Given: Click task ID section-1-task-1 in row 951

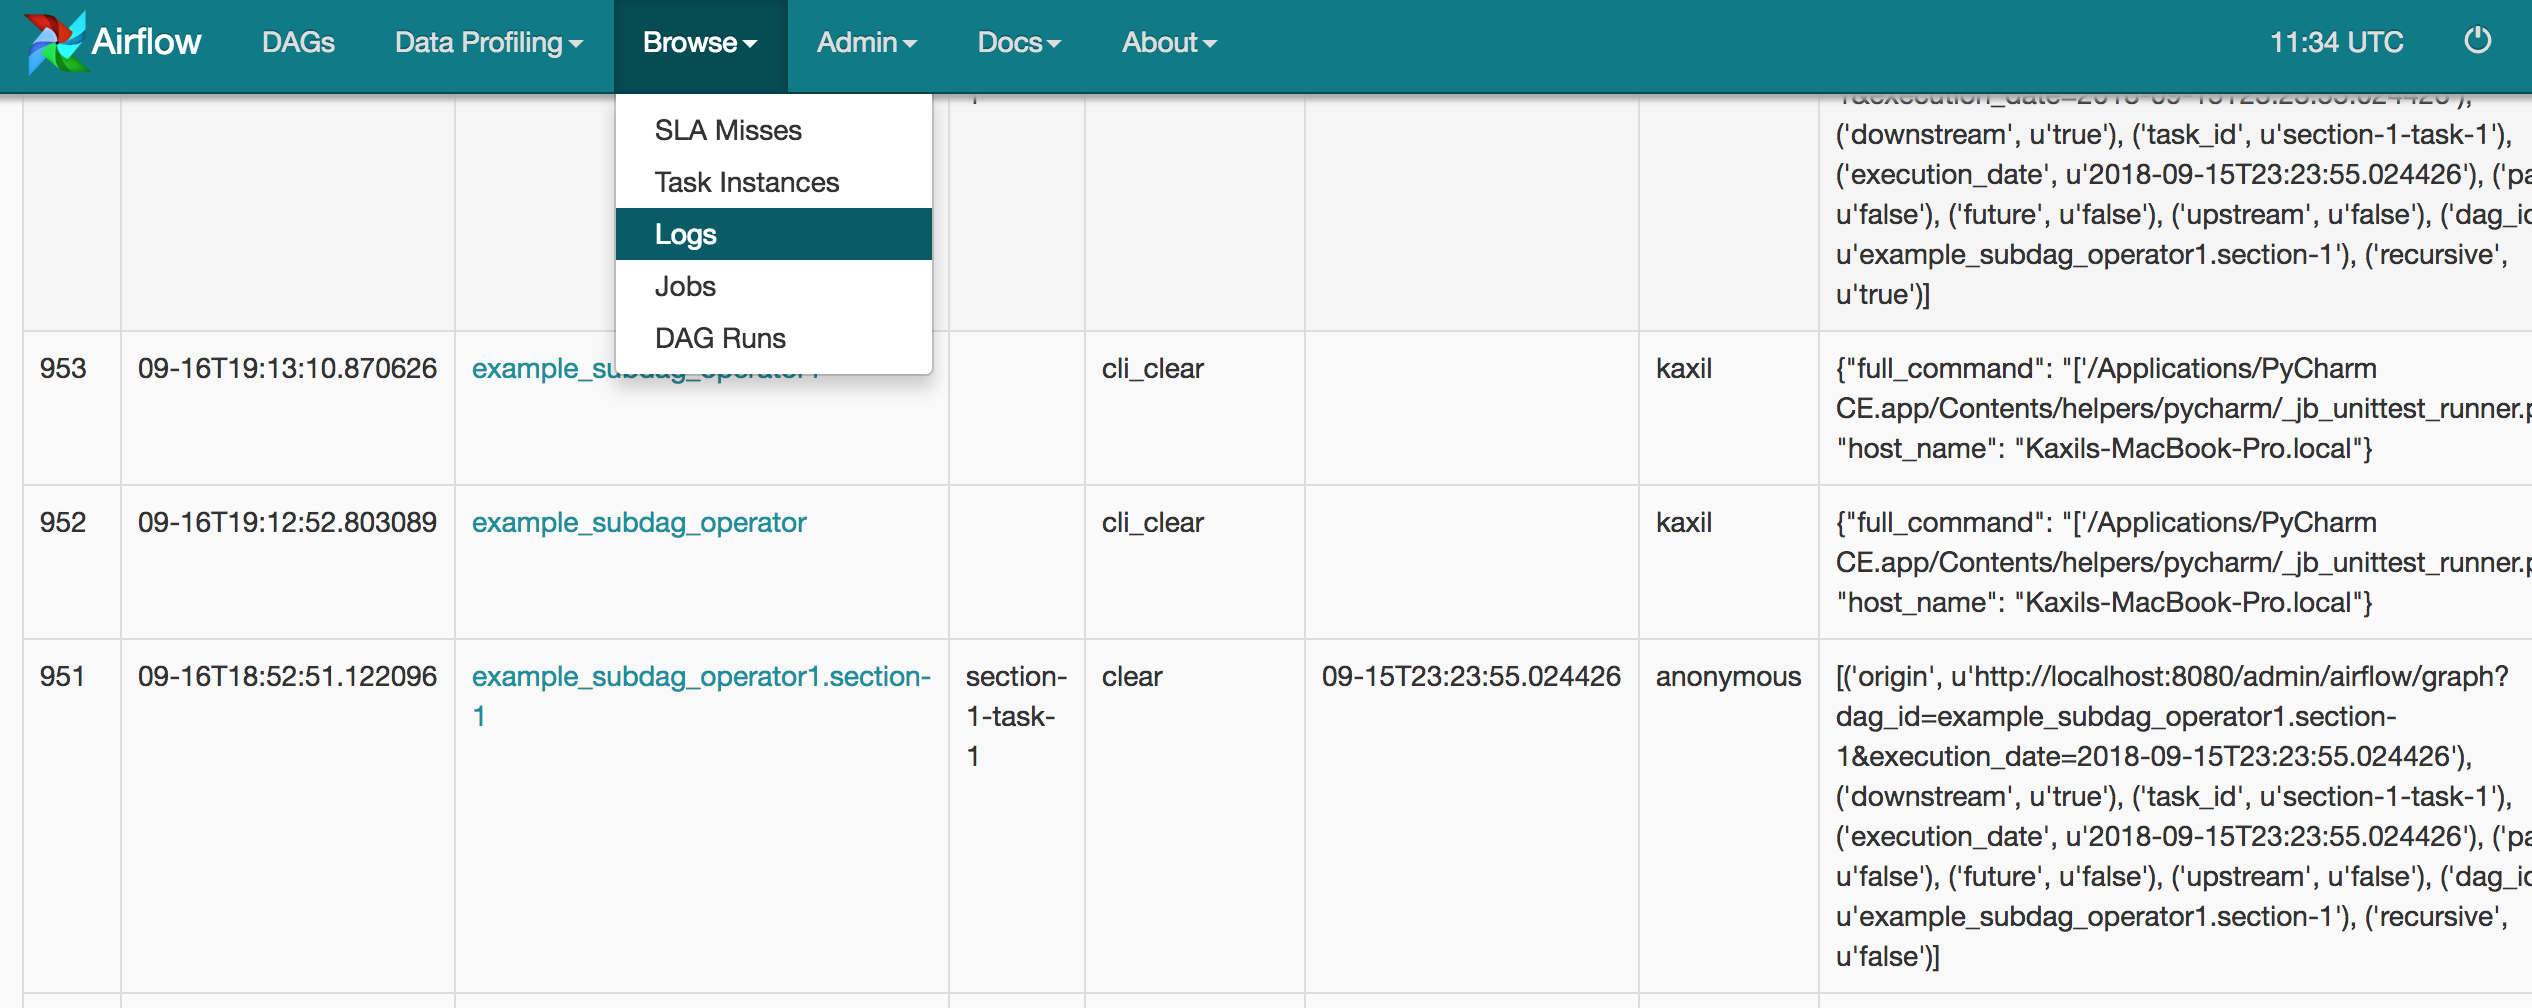Looking at the screenshot, I should (1016, 716).
